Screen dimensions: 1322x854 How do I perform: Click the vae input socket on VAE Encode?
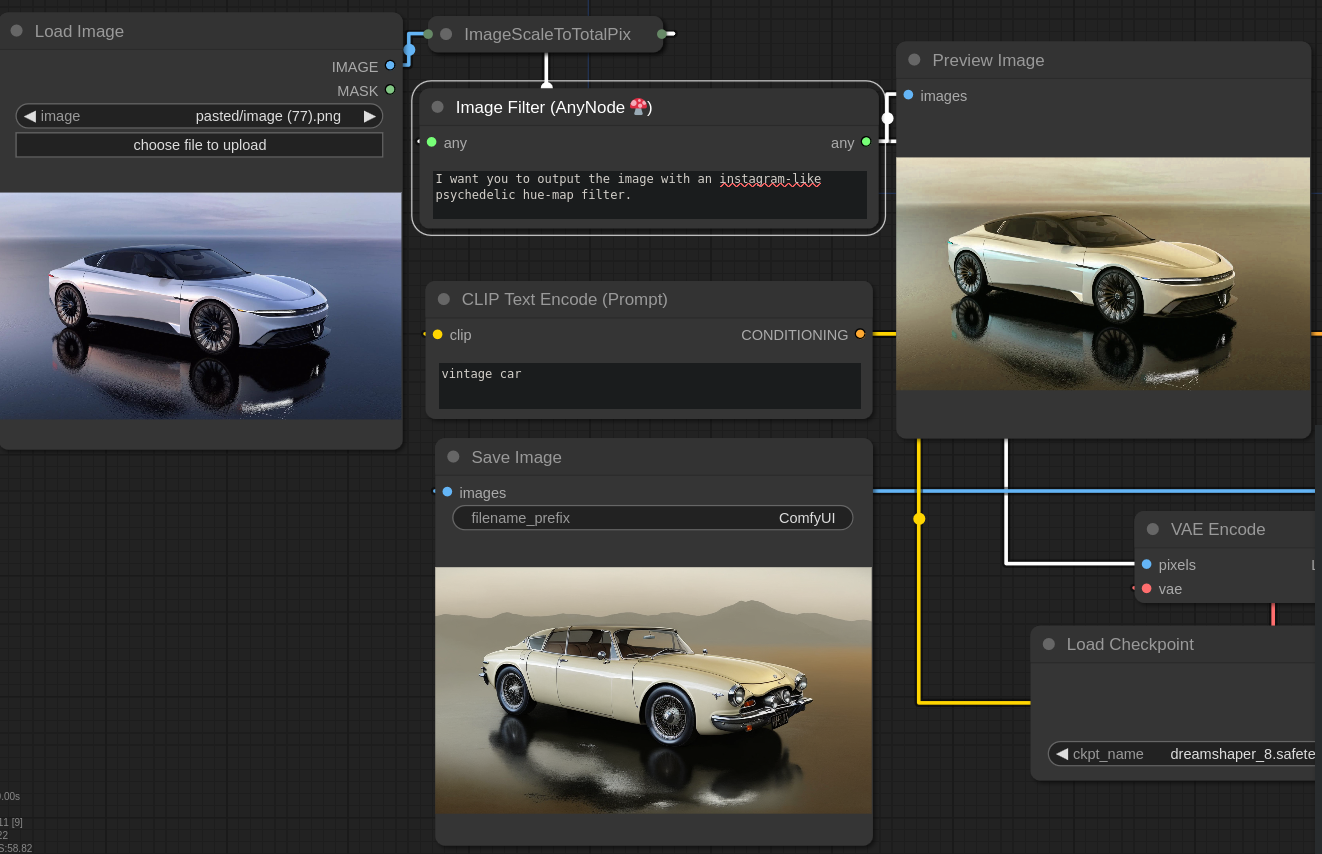1147,588
